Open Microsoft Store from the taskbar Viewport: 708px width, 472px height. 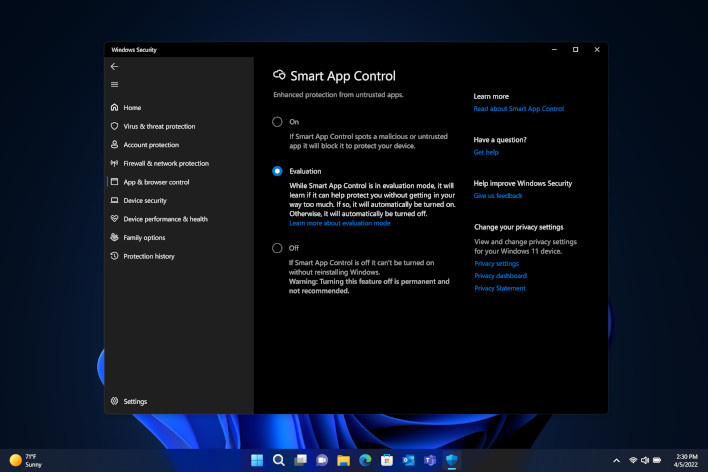pyautogui.click(x=387, y=460)
